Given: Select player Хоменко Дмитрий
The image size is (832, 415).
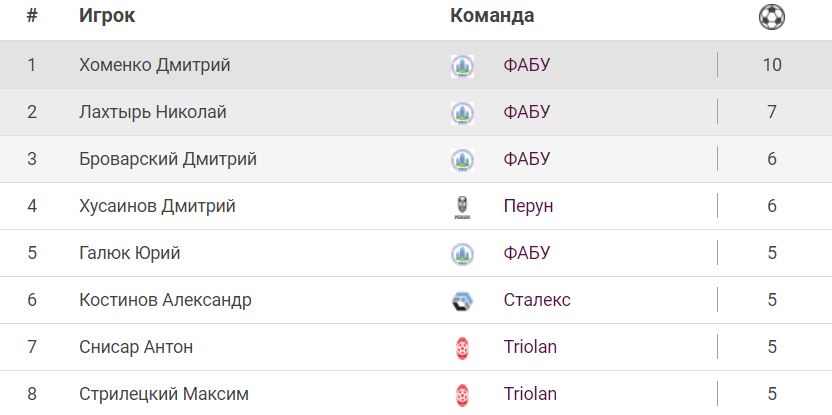Looking at the screenshot, I should point(155,66).
